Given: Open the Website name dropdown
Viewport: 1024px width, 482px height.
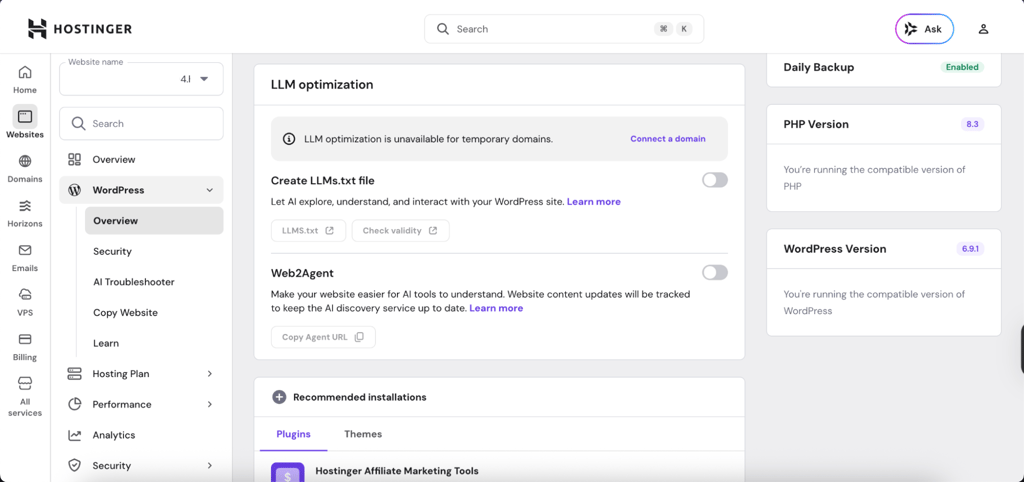Looking at the screenshot, I should pos(141,79).
